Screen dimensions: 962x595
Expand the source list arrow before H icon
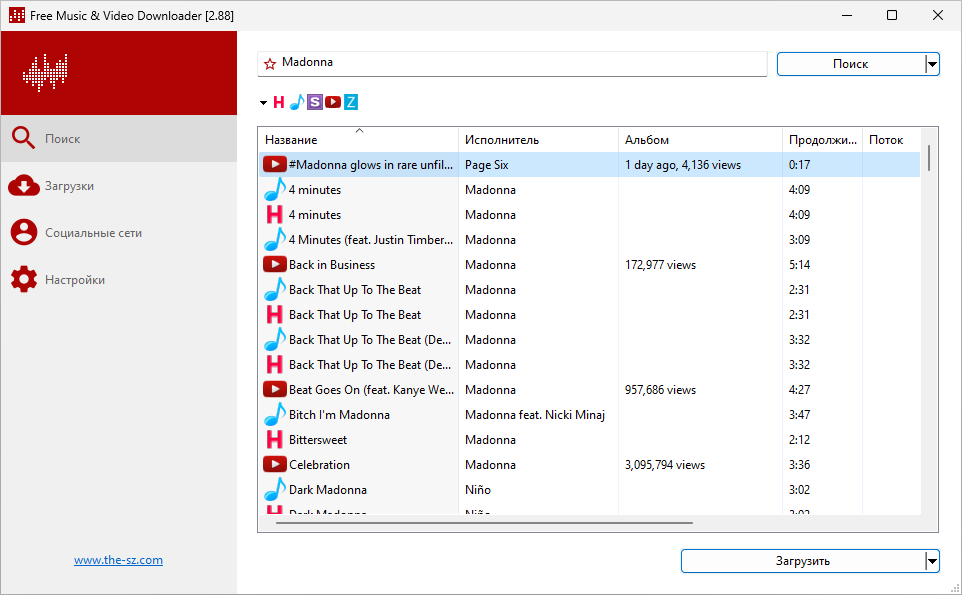click(263, 102)
